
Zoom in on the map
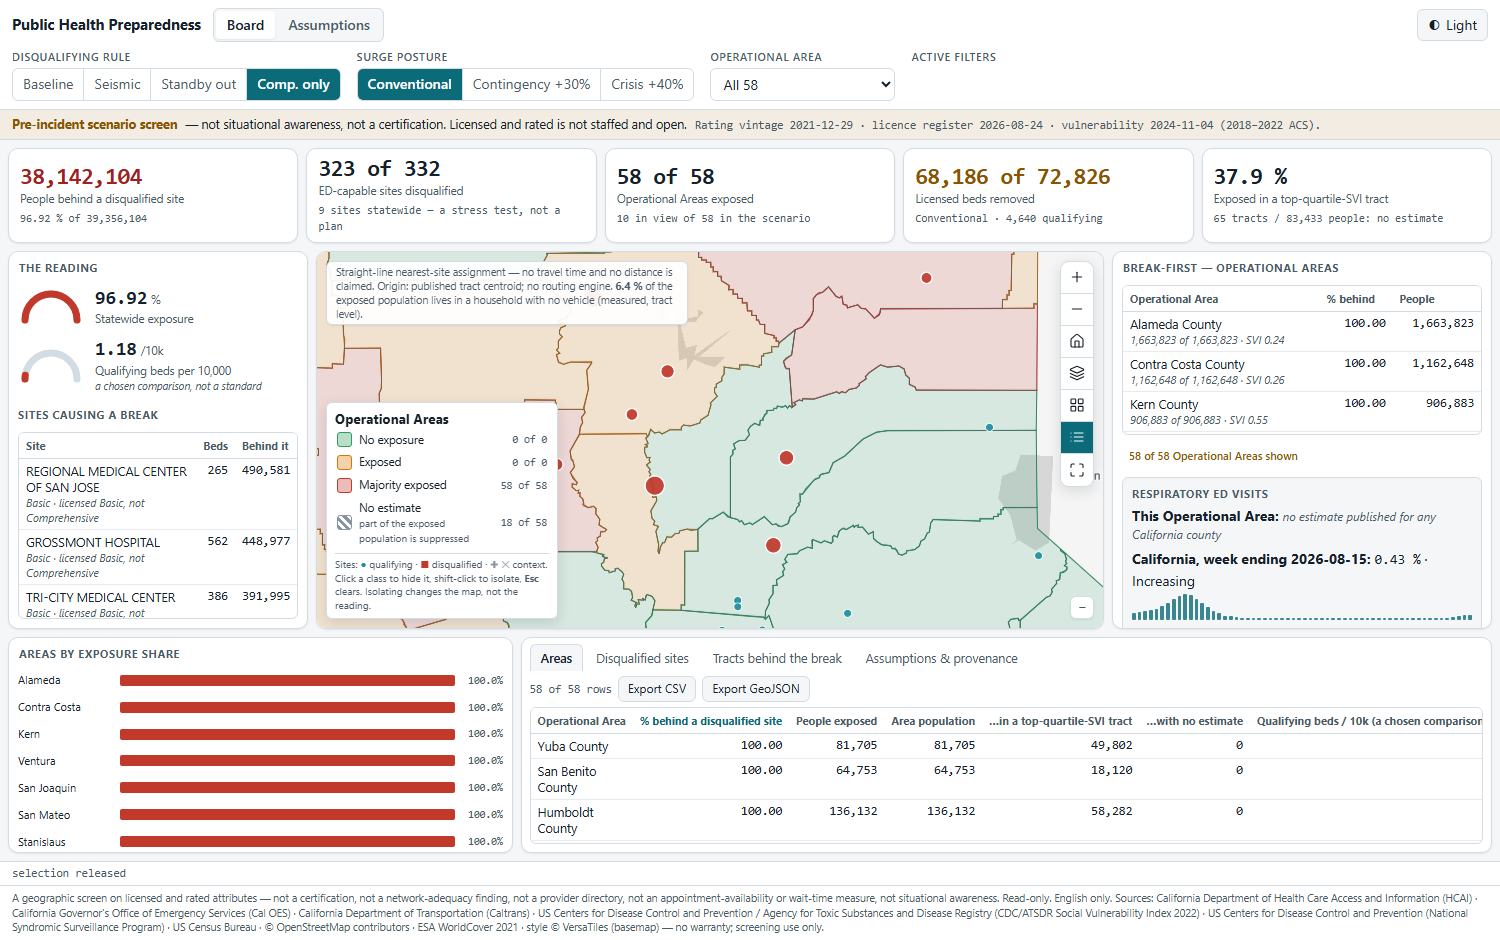coord(1077,277)
